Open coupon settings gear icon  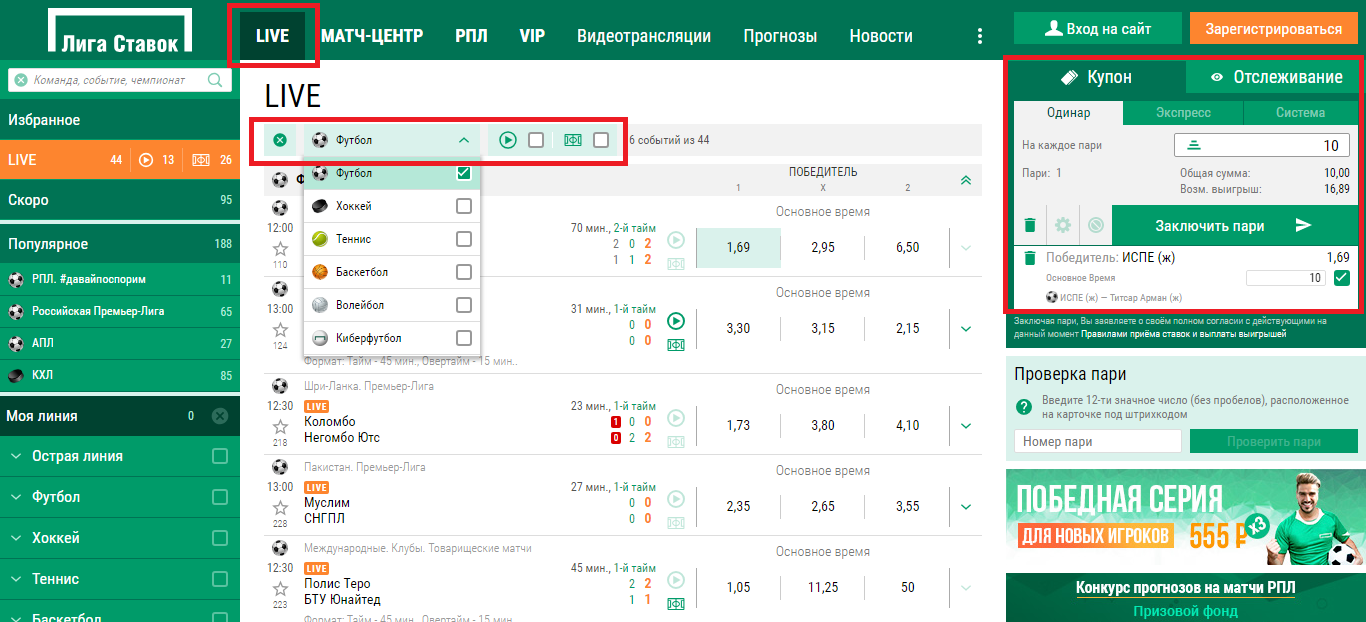1062,226
